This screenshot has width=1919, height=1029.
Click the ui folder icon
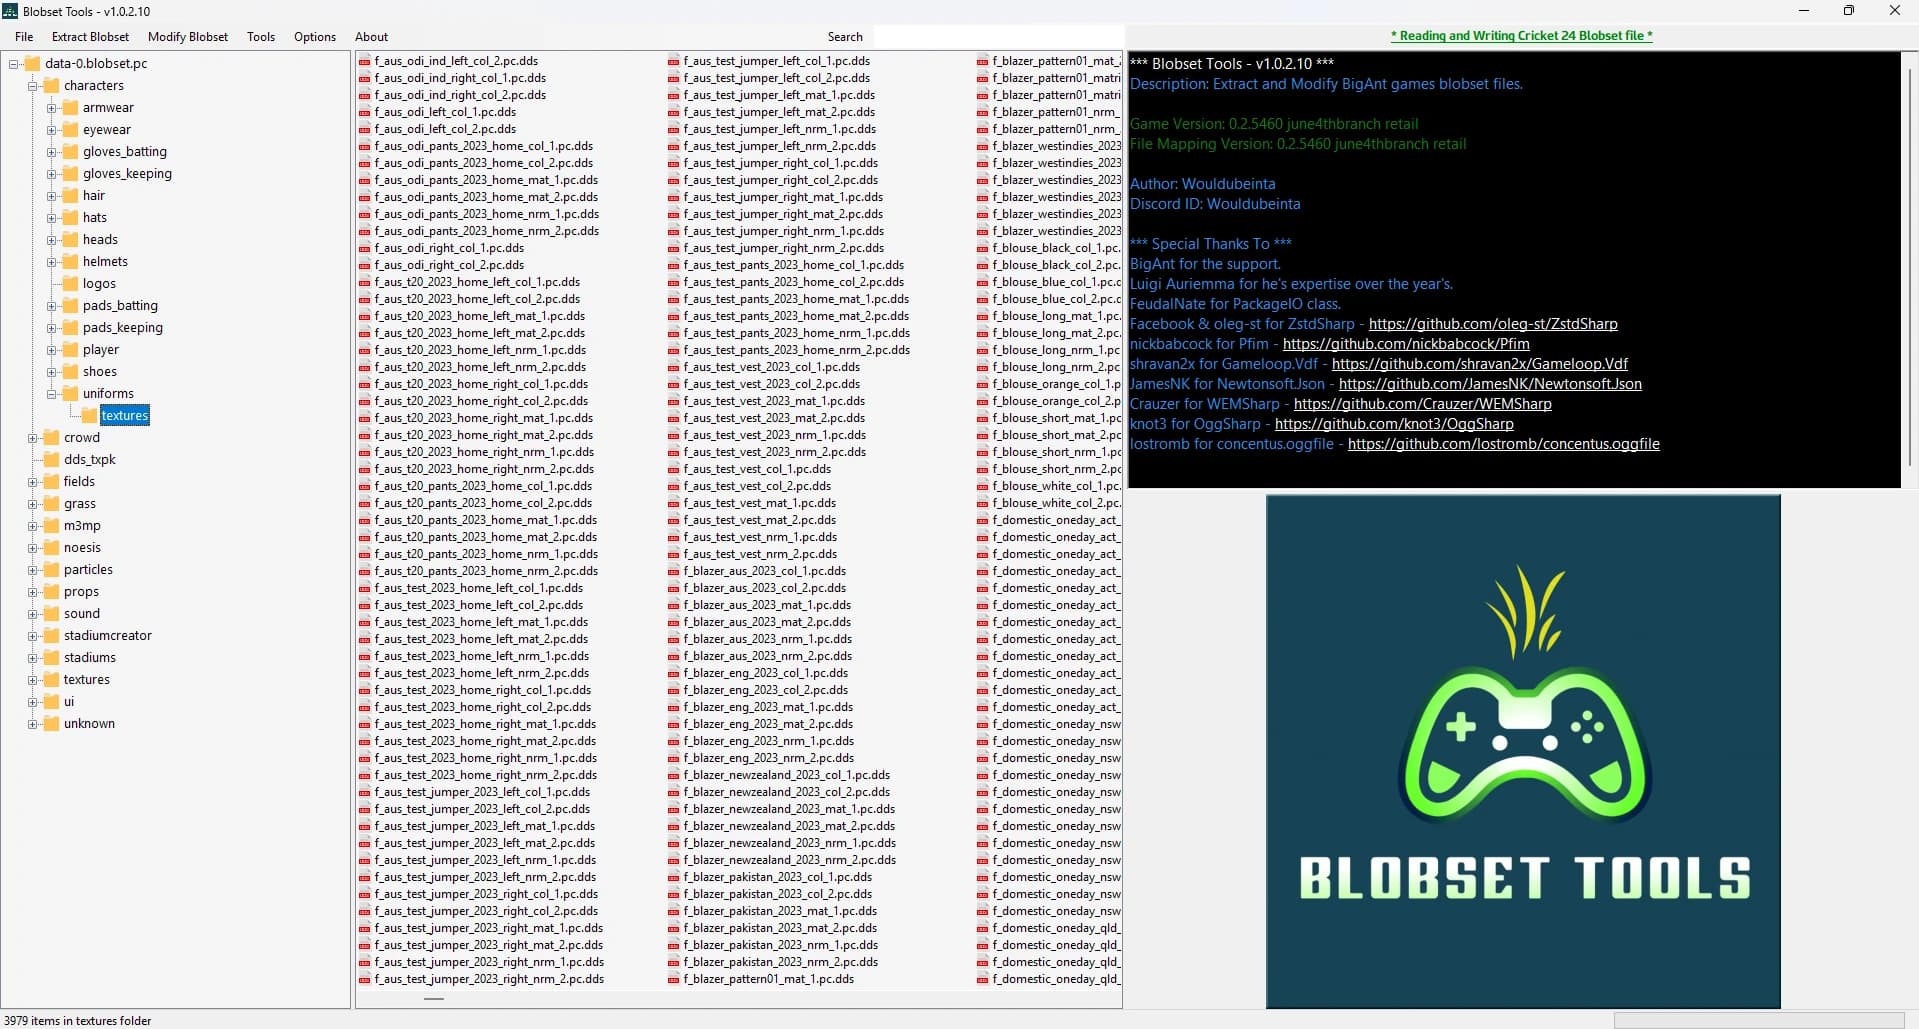[x=51, y=702]
